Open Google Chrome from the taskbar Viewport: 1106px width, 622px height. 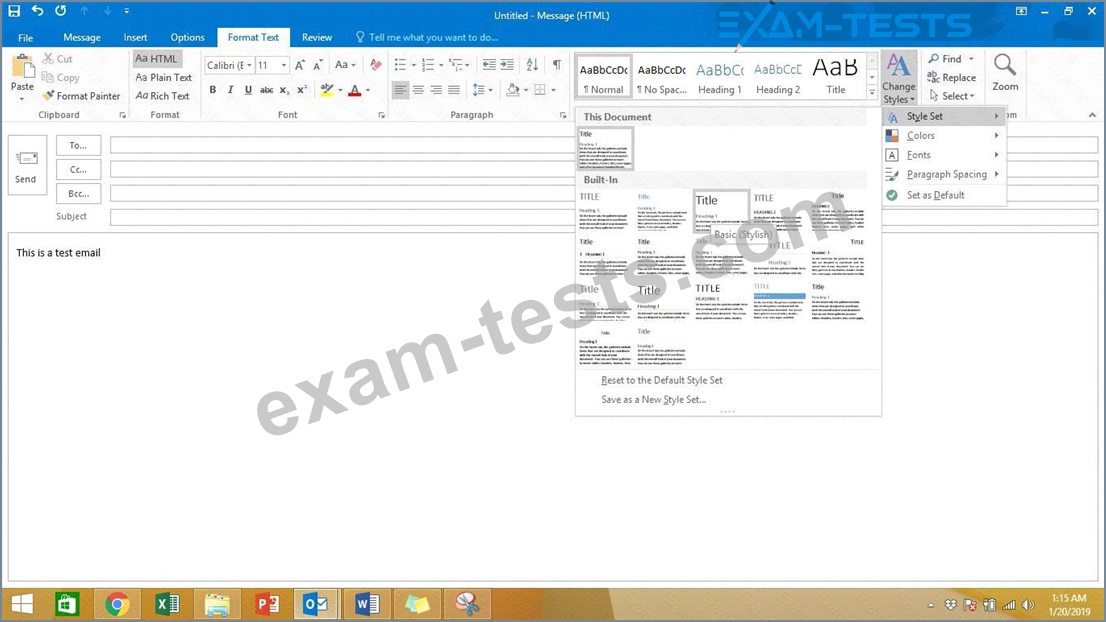coord(117,604)
